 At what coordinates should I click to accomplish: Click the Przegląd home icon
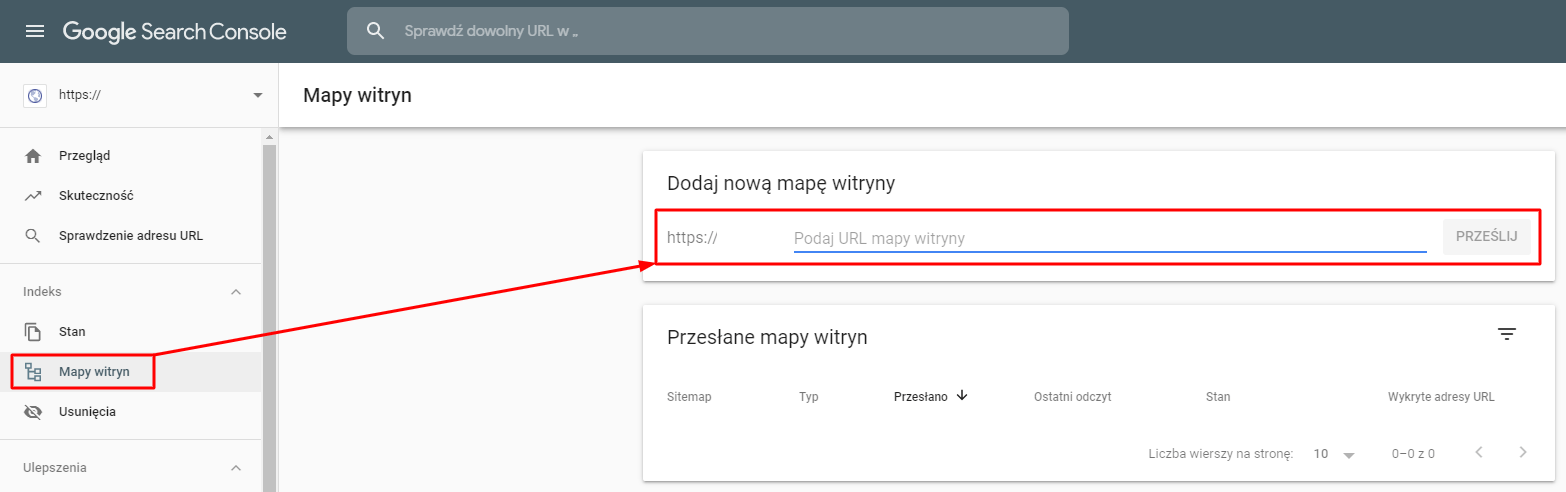coord(33,156)
